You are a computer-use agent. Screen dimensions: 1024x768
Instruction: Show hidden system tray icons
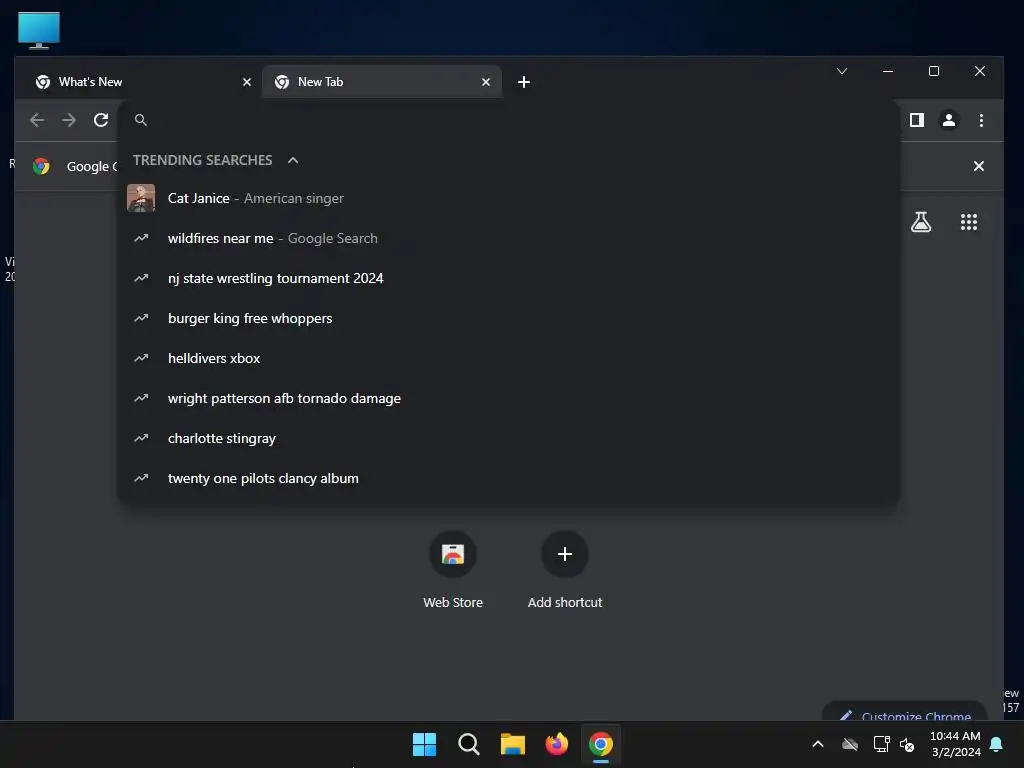coord(818,744)
